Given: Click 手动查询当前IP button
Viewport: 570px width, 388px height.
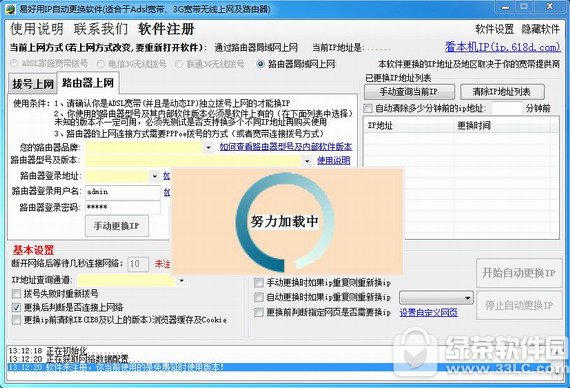Looking at the screenshot, I should [409, 92].
